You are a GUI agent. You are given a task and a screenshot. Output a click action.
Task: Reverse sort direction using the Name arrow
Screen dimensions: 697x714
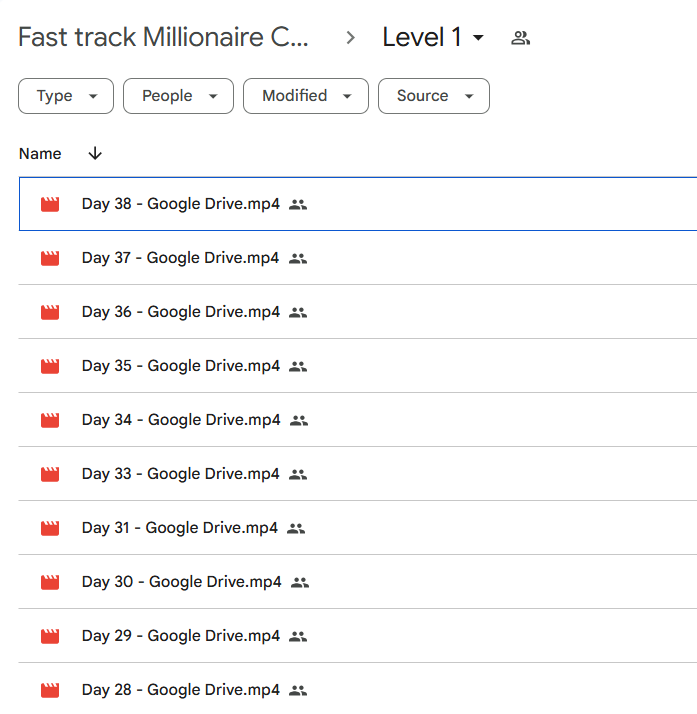(95, 153)
